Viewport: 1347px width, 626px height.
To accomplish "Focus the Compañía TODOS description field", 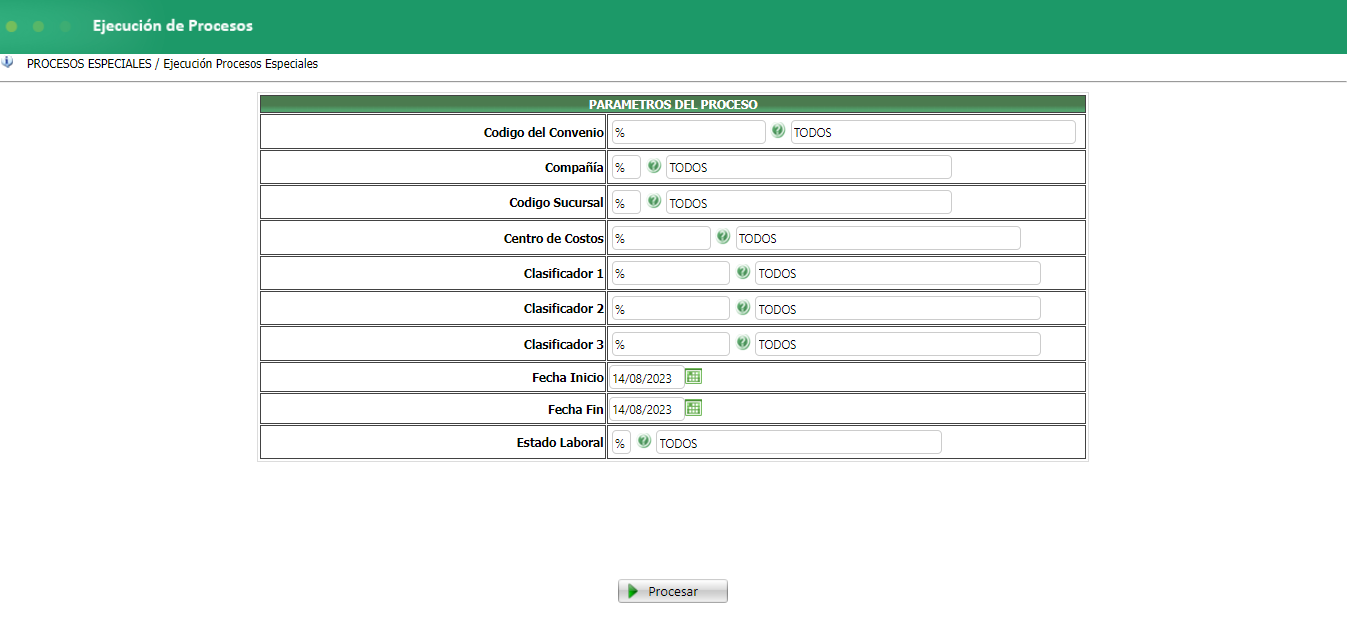I will [x=809, y=167].
